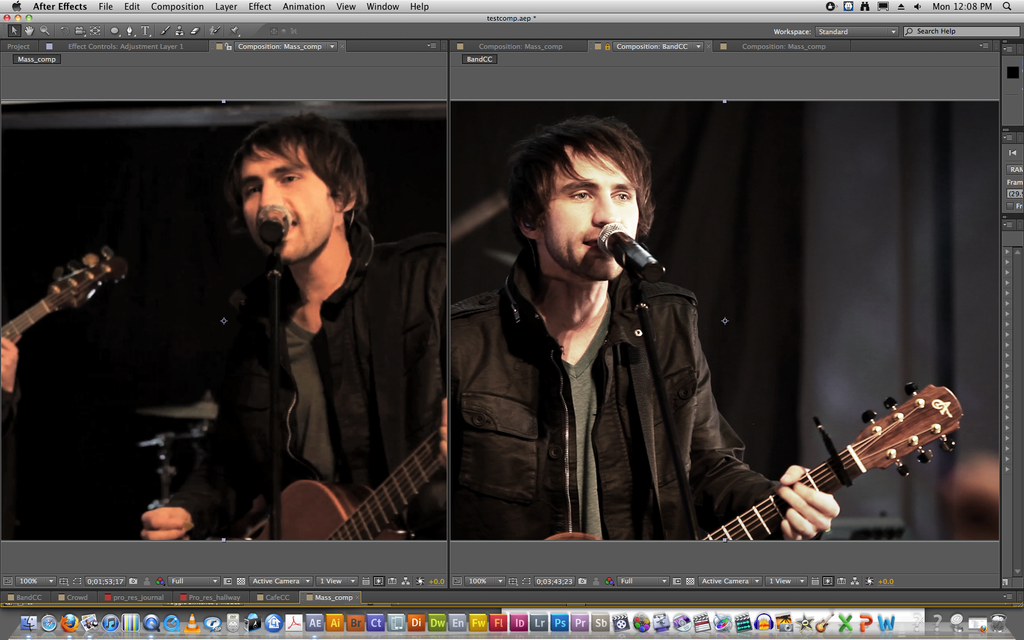Image resolution: width=1024 pixels, height=640 pixels.
Task: Select the Hand tool
Action: [29, 31]
